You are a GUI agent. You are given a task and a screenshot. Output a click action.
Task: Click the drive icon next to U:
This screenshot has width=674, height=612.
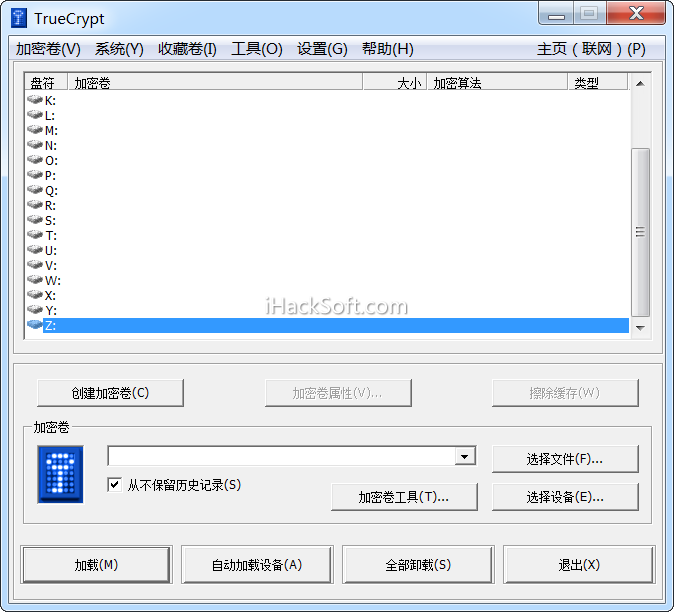click(34, 250)
